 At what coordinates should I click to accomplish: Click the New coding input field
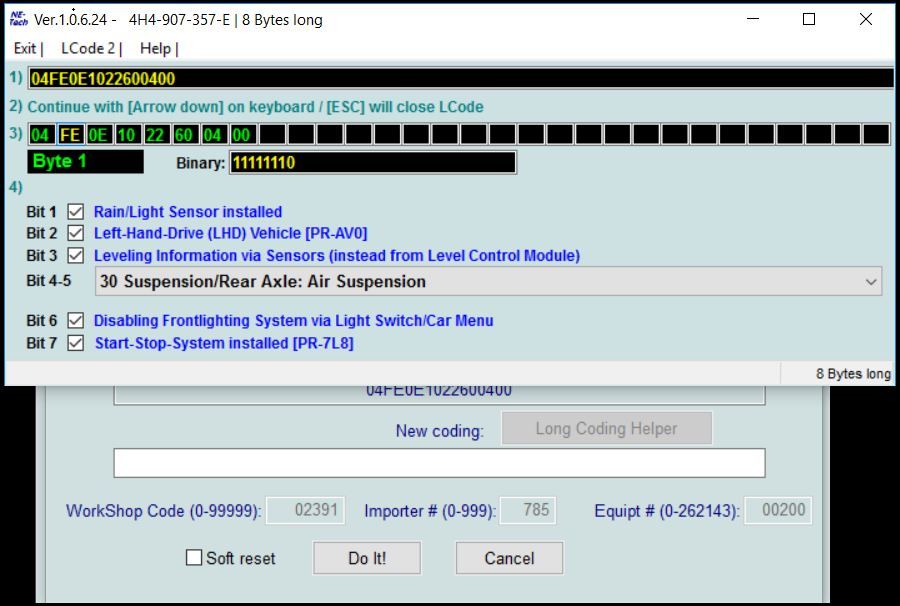440,463
